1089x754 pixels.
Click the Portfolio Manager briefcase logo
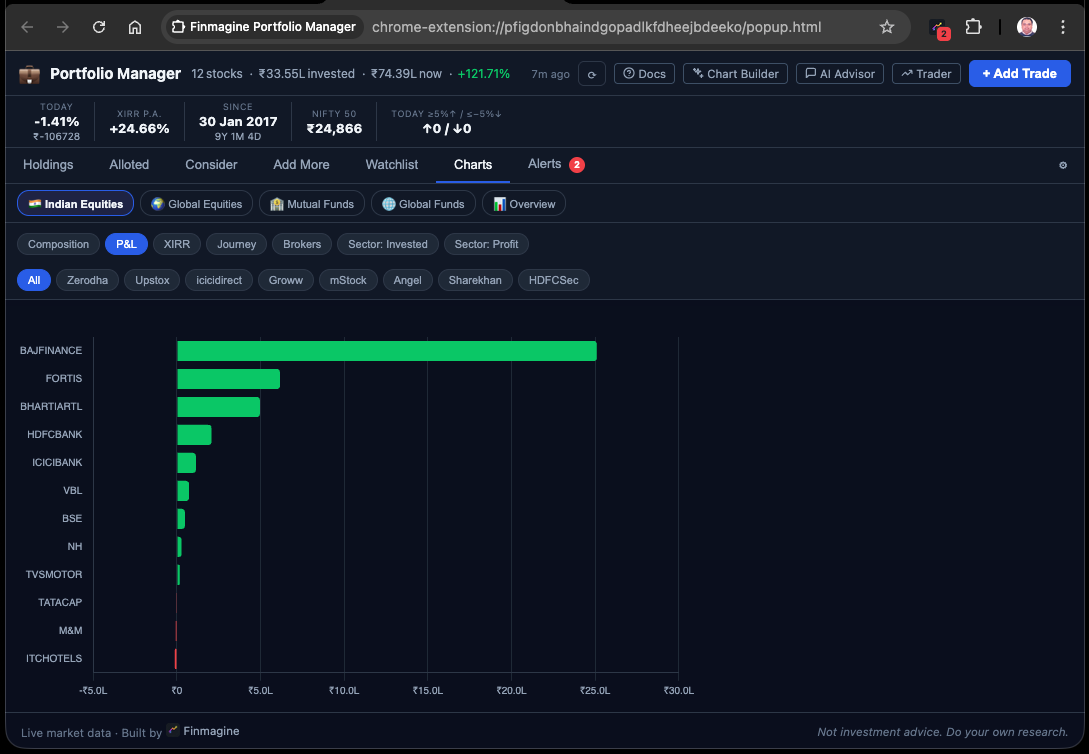(x=29, y=73)
